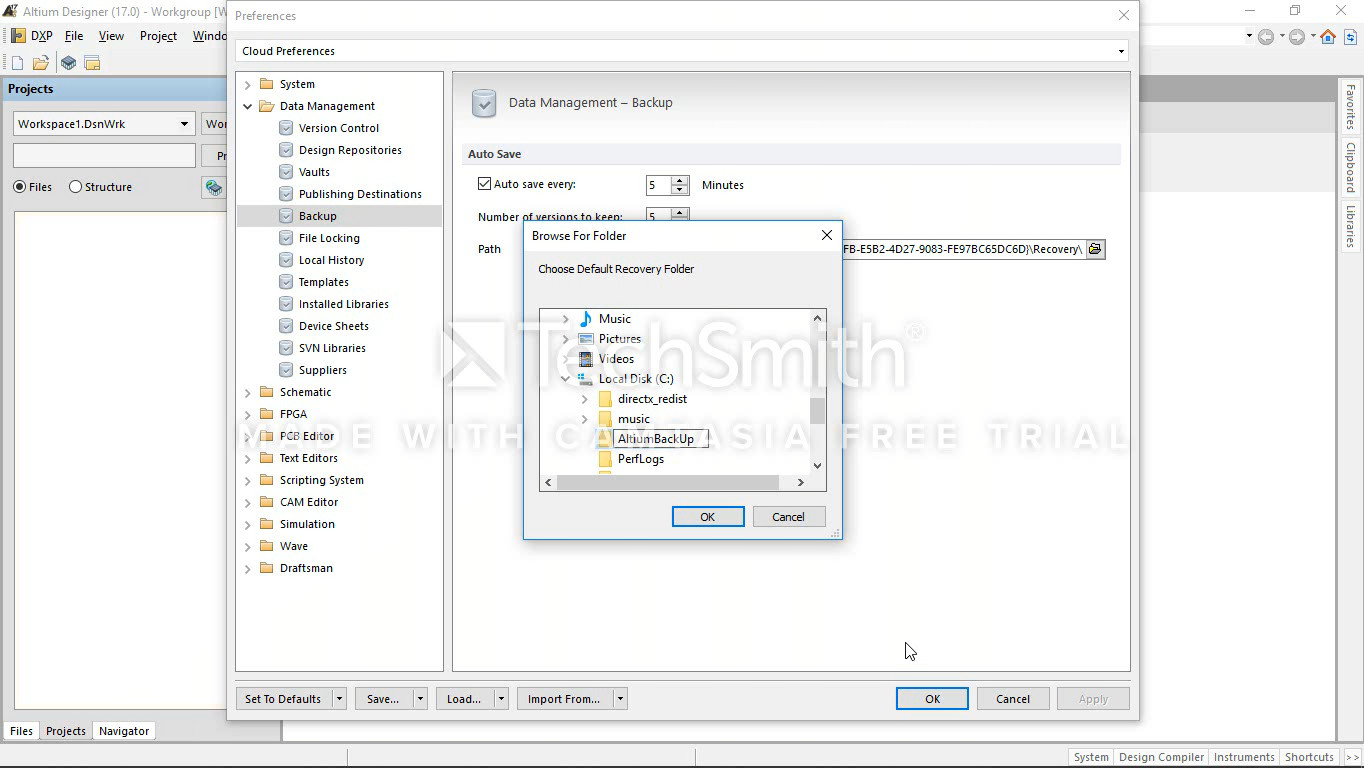
Task: Click the DXP system menu icon
Action: (x=18, y=36)
